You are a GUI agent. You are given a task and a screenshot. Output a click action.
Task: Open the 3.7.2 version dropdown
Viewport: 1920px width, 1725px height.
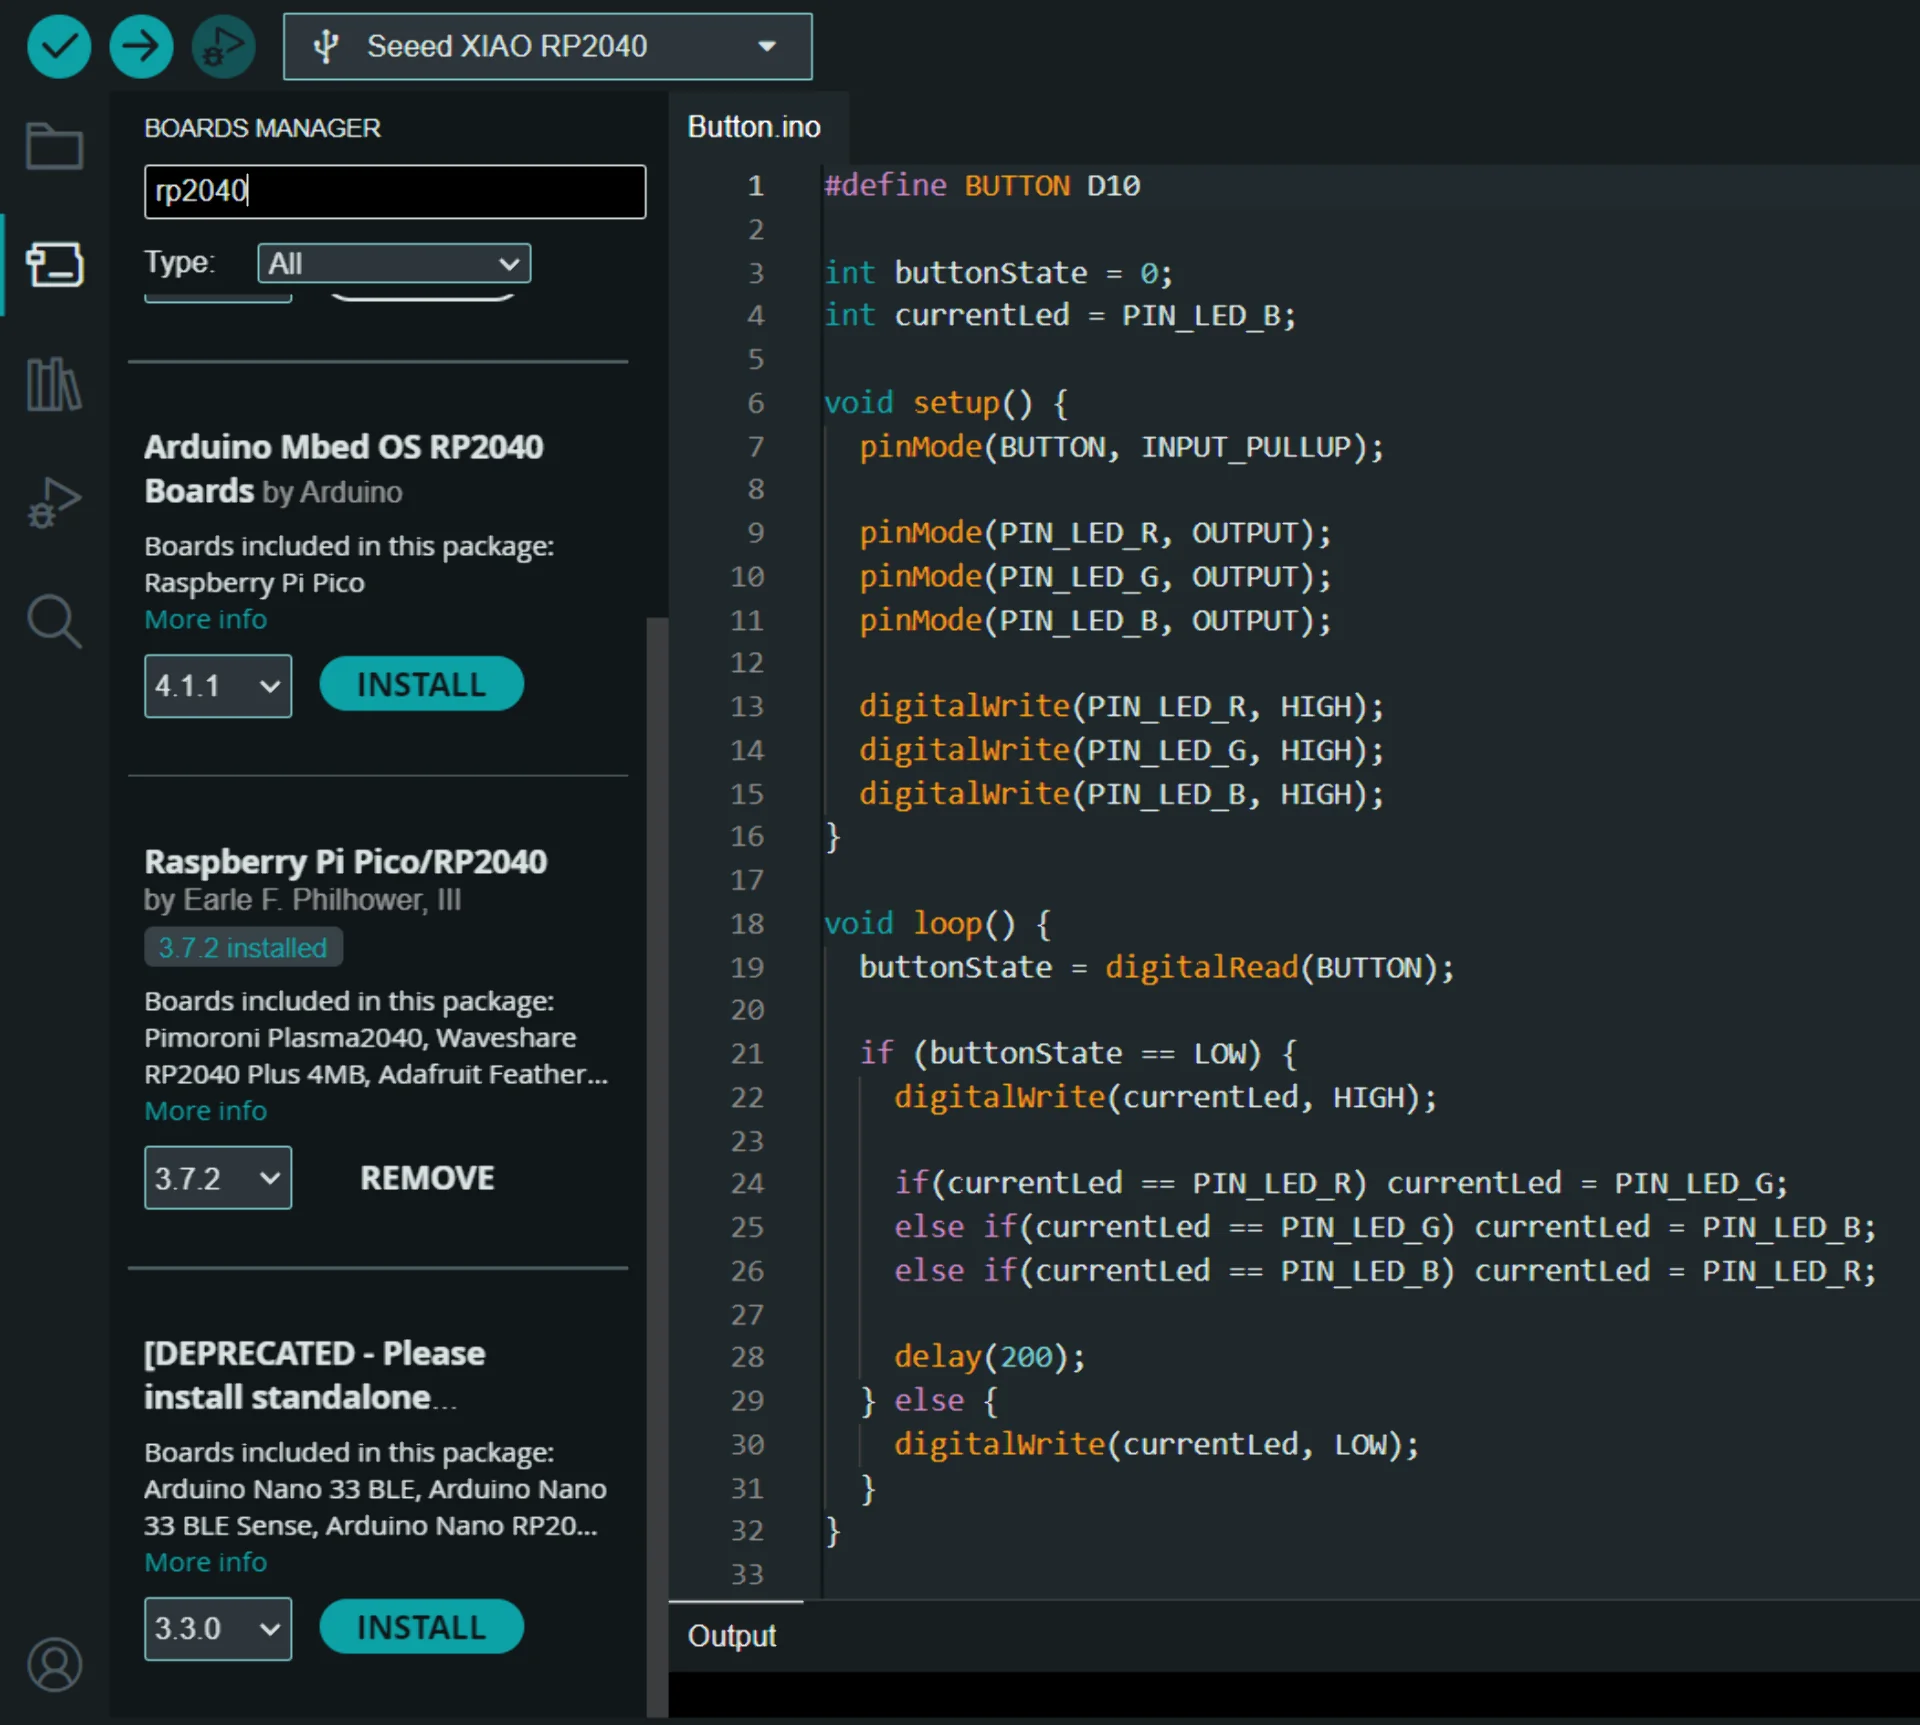(217, 1178)
